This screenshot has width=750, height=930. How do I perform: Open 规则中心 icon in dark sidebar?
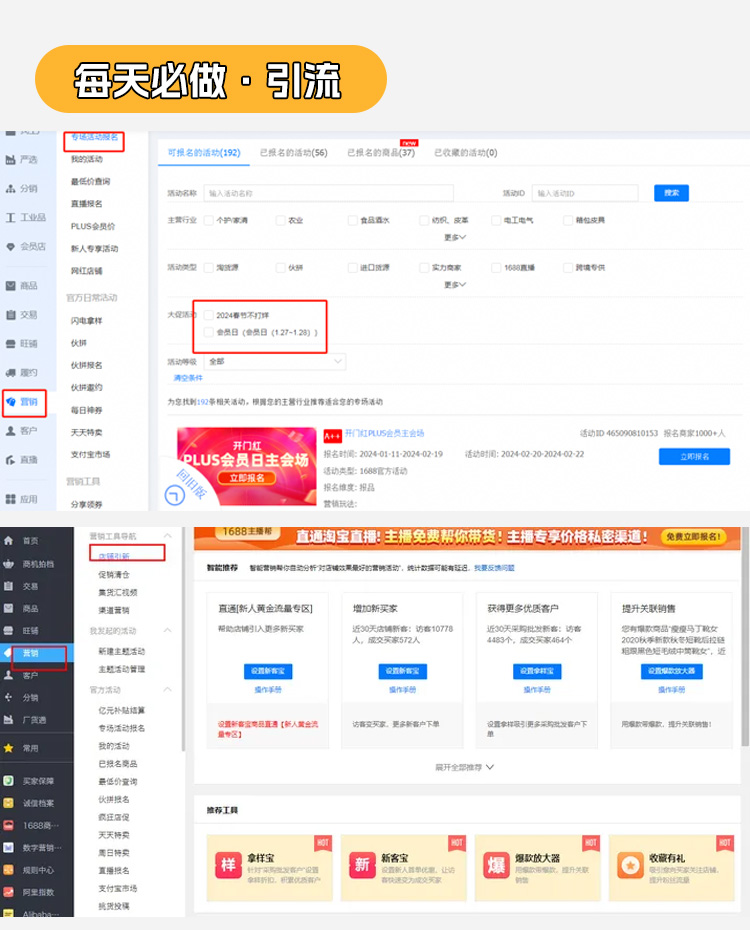tap(8, 870)
